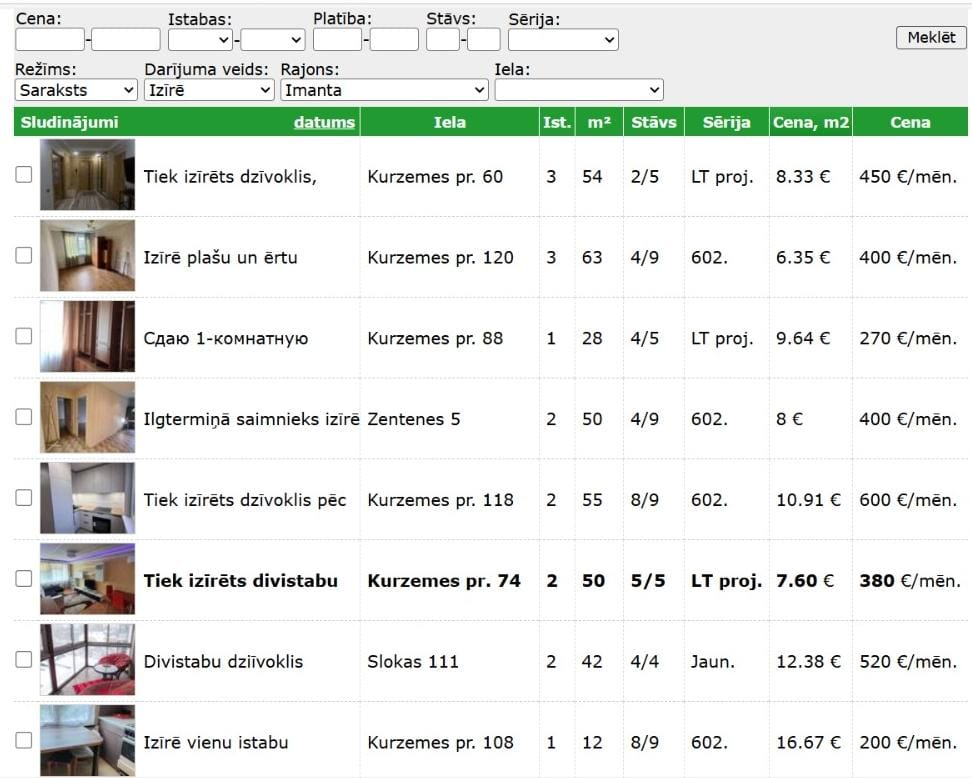This screenshot has width=972, height=778.
Task: Open the Darījuma veids dropdown
Action: click(x=209, y=90)
